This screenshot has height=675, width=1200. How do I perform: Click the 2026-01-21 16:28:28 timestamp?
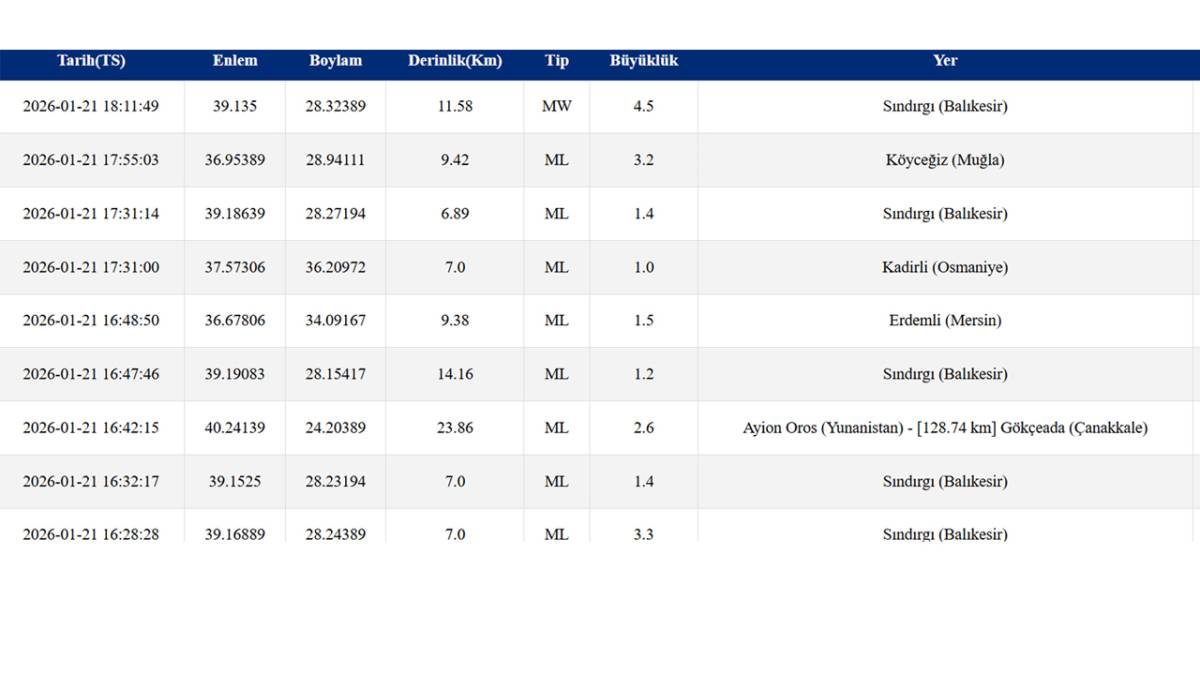91,534
